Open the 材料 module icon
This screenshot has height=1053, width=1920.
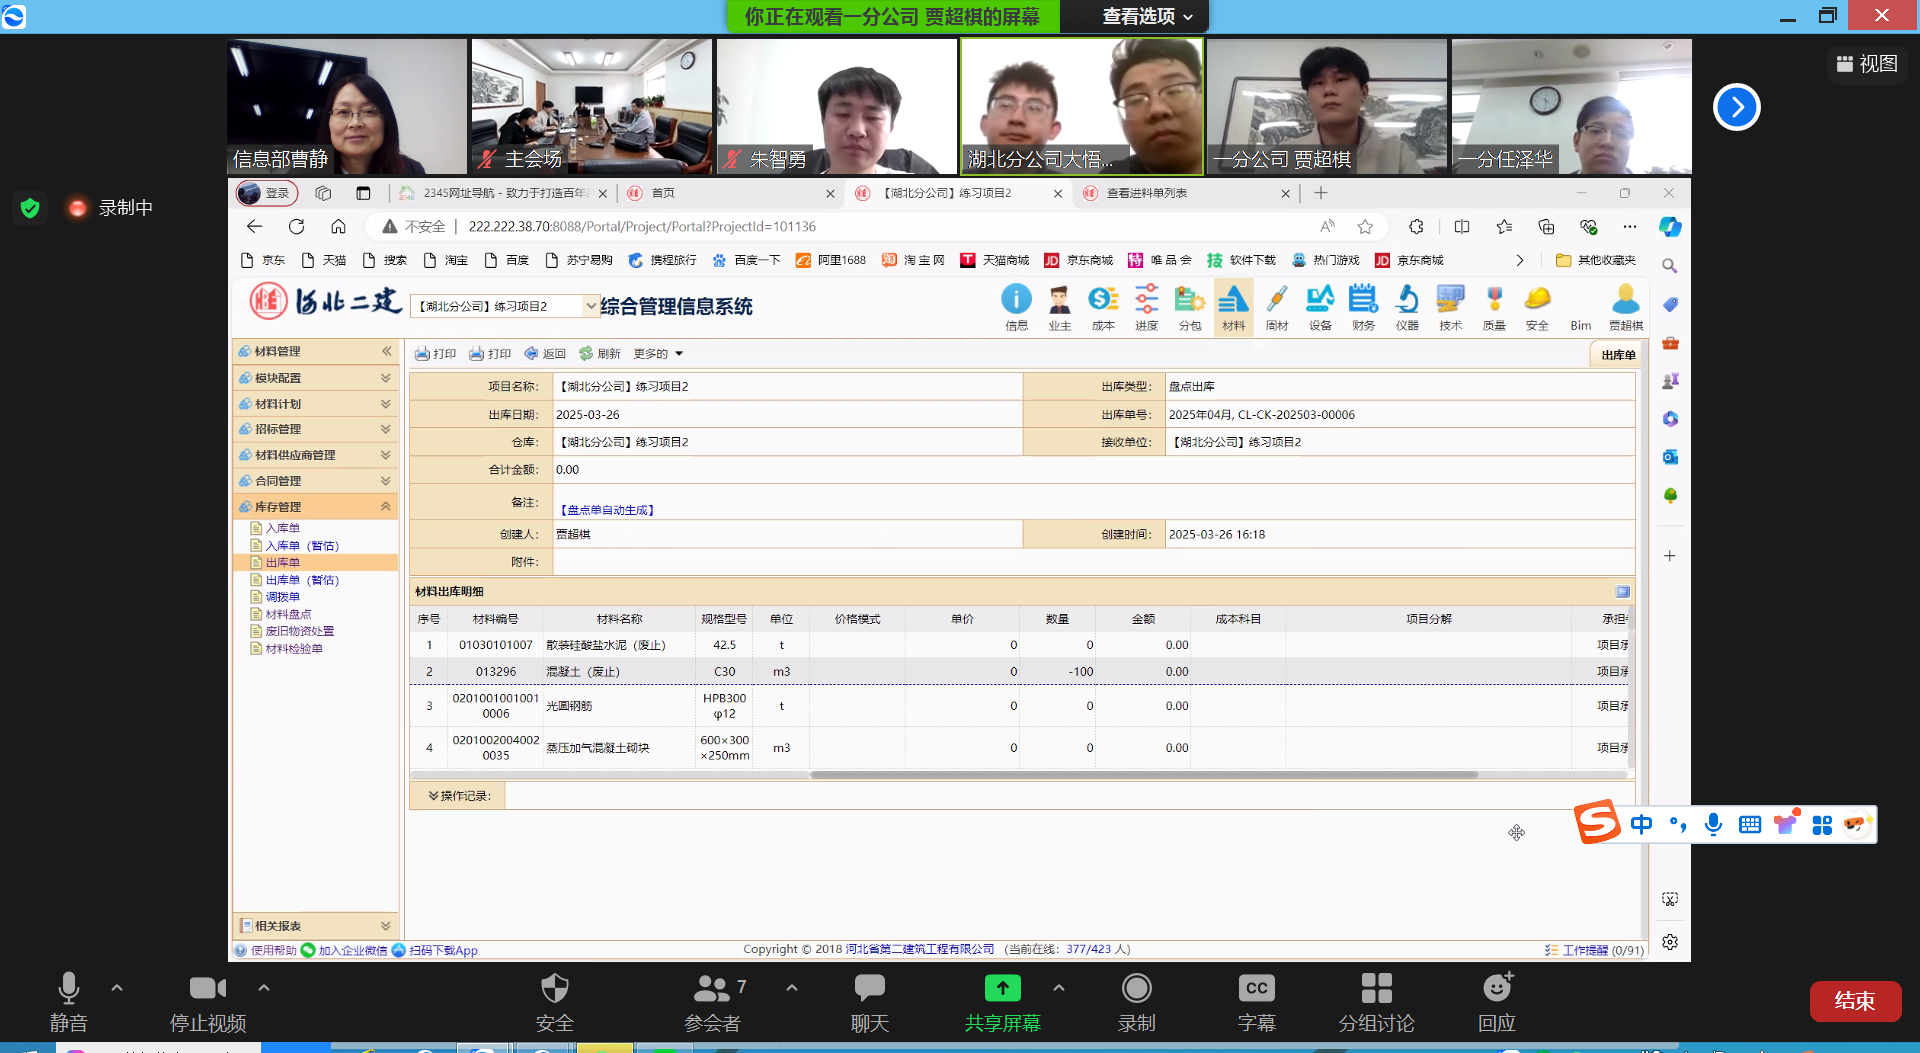coord(1233,305)
